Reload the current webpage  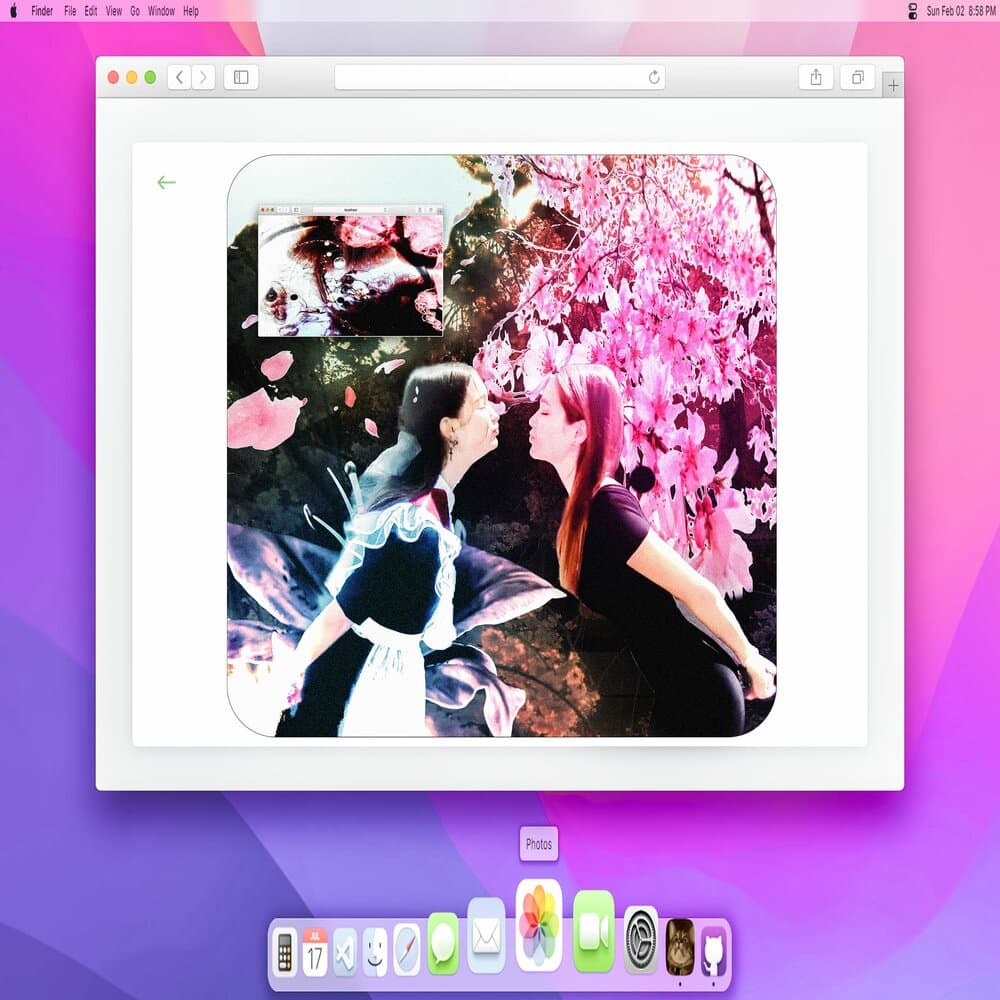(x=653, y=77)
